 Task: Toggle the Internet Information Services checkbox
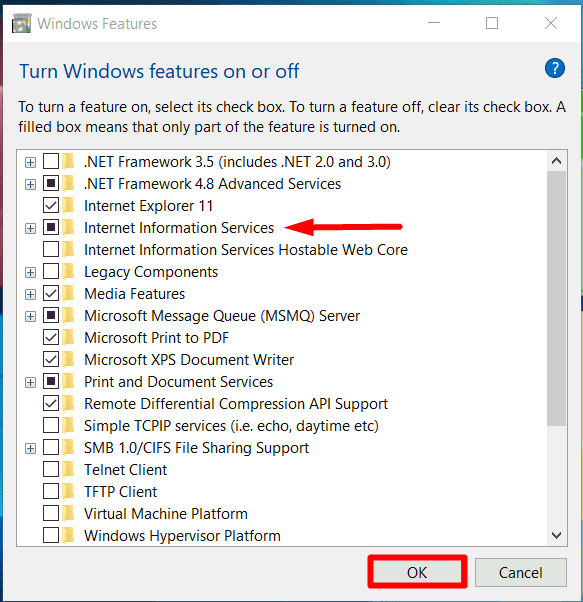click(51, 227)
